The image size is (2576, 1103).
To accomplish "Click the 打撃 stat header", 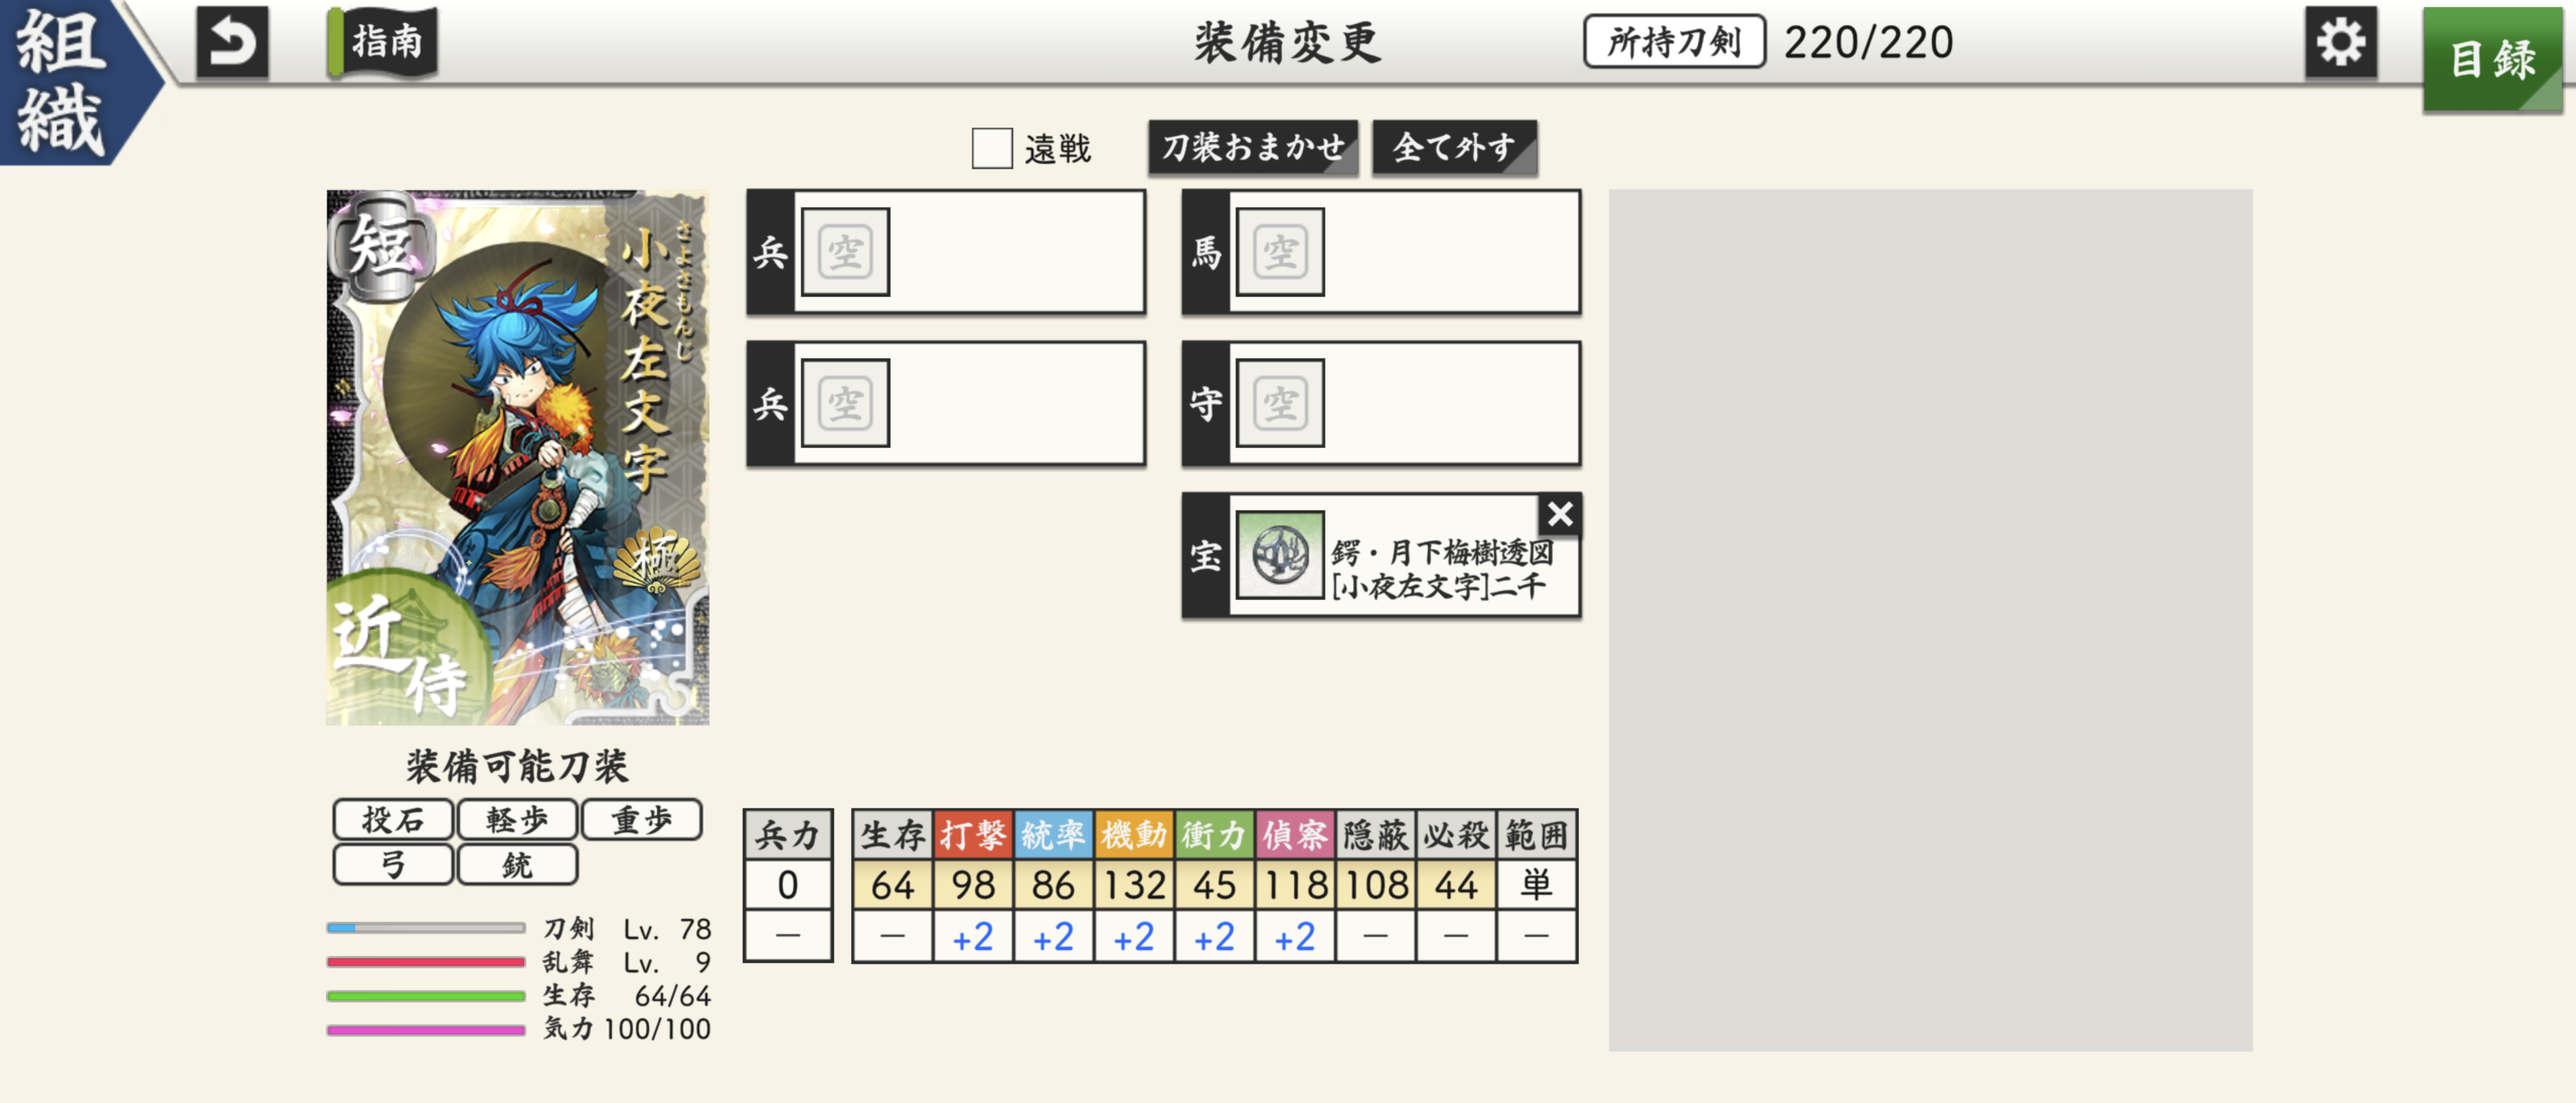I will pyautogui.click(x=973, y=835).
